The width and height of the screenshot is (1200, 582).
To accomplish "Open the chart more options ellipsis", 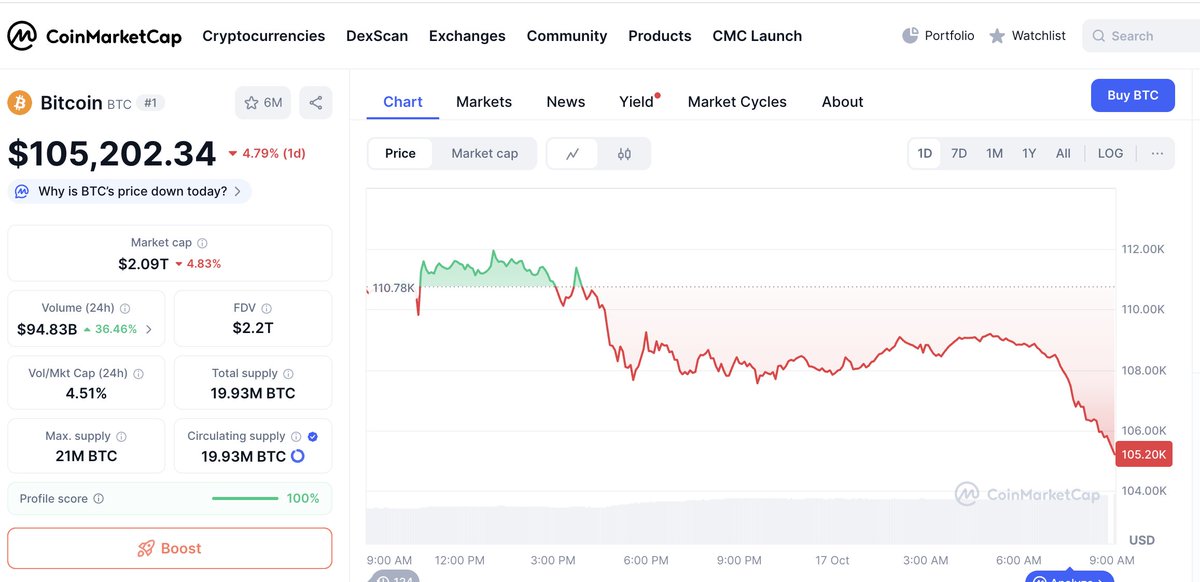I will [x=1157, y=154].
